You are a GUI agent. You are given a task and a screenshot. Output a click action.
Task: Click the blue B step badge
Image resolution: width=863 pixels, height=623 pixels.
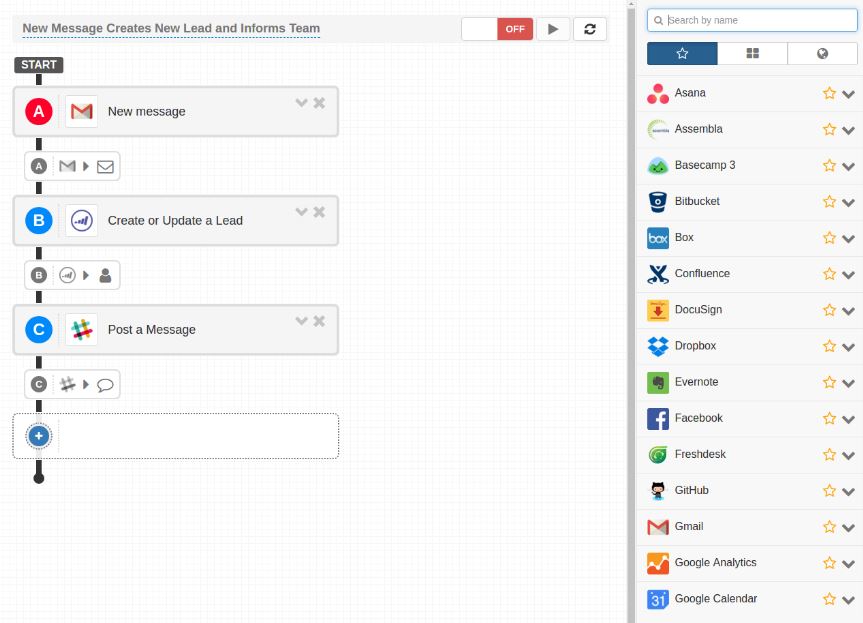click(39, 221)
